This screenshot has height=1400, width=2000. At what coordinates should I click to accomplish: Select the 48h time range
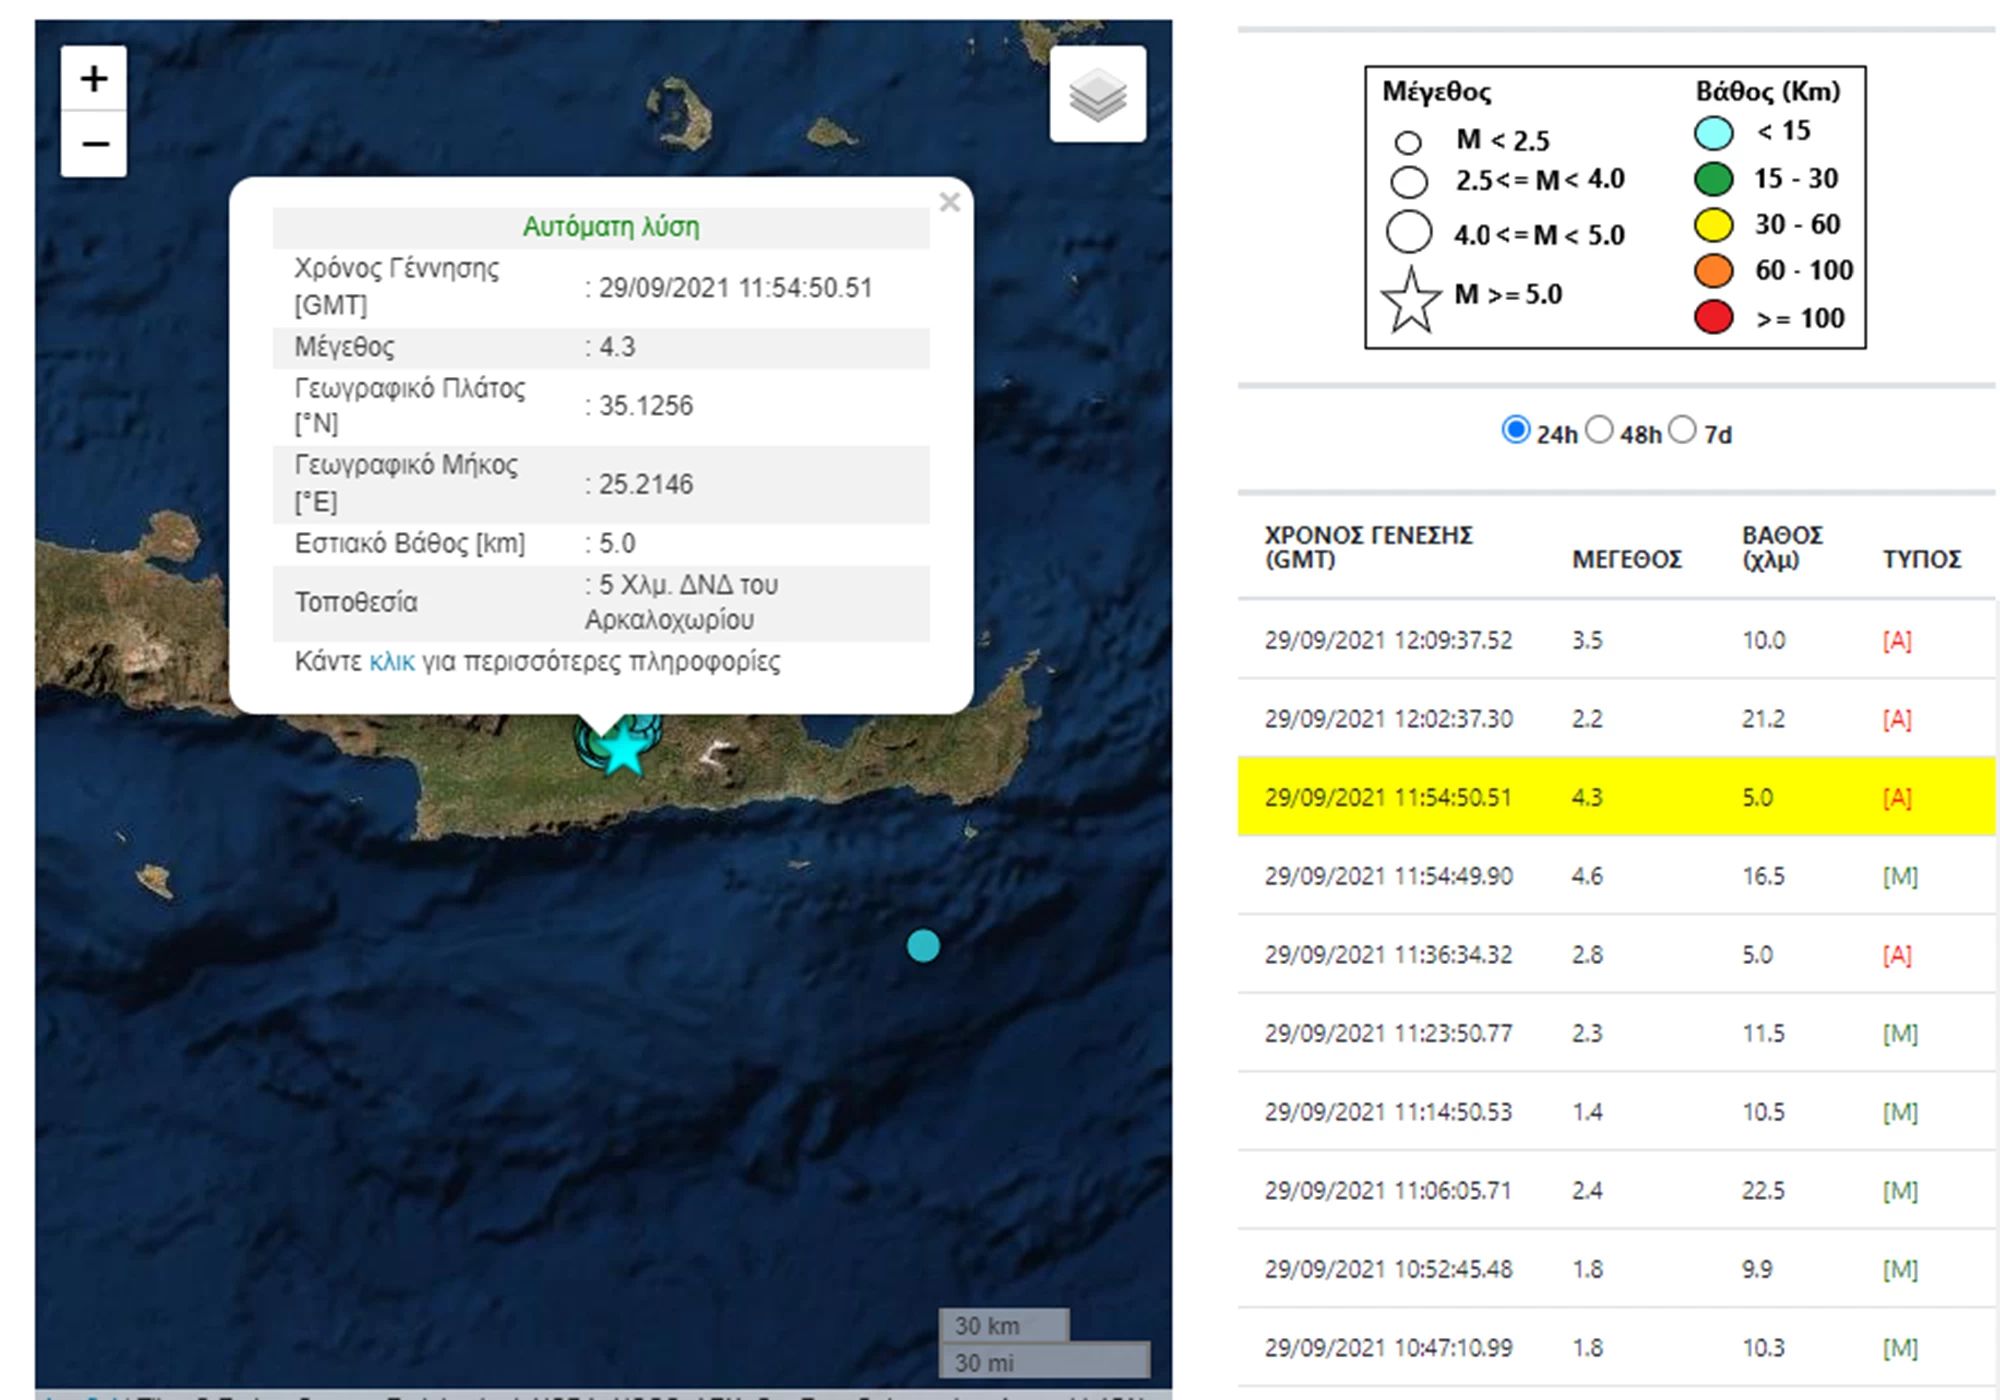1600,430
